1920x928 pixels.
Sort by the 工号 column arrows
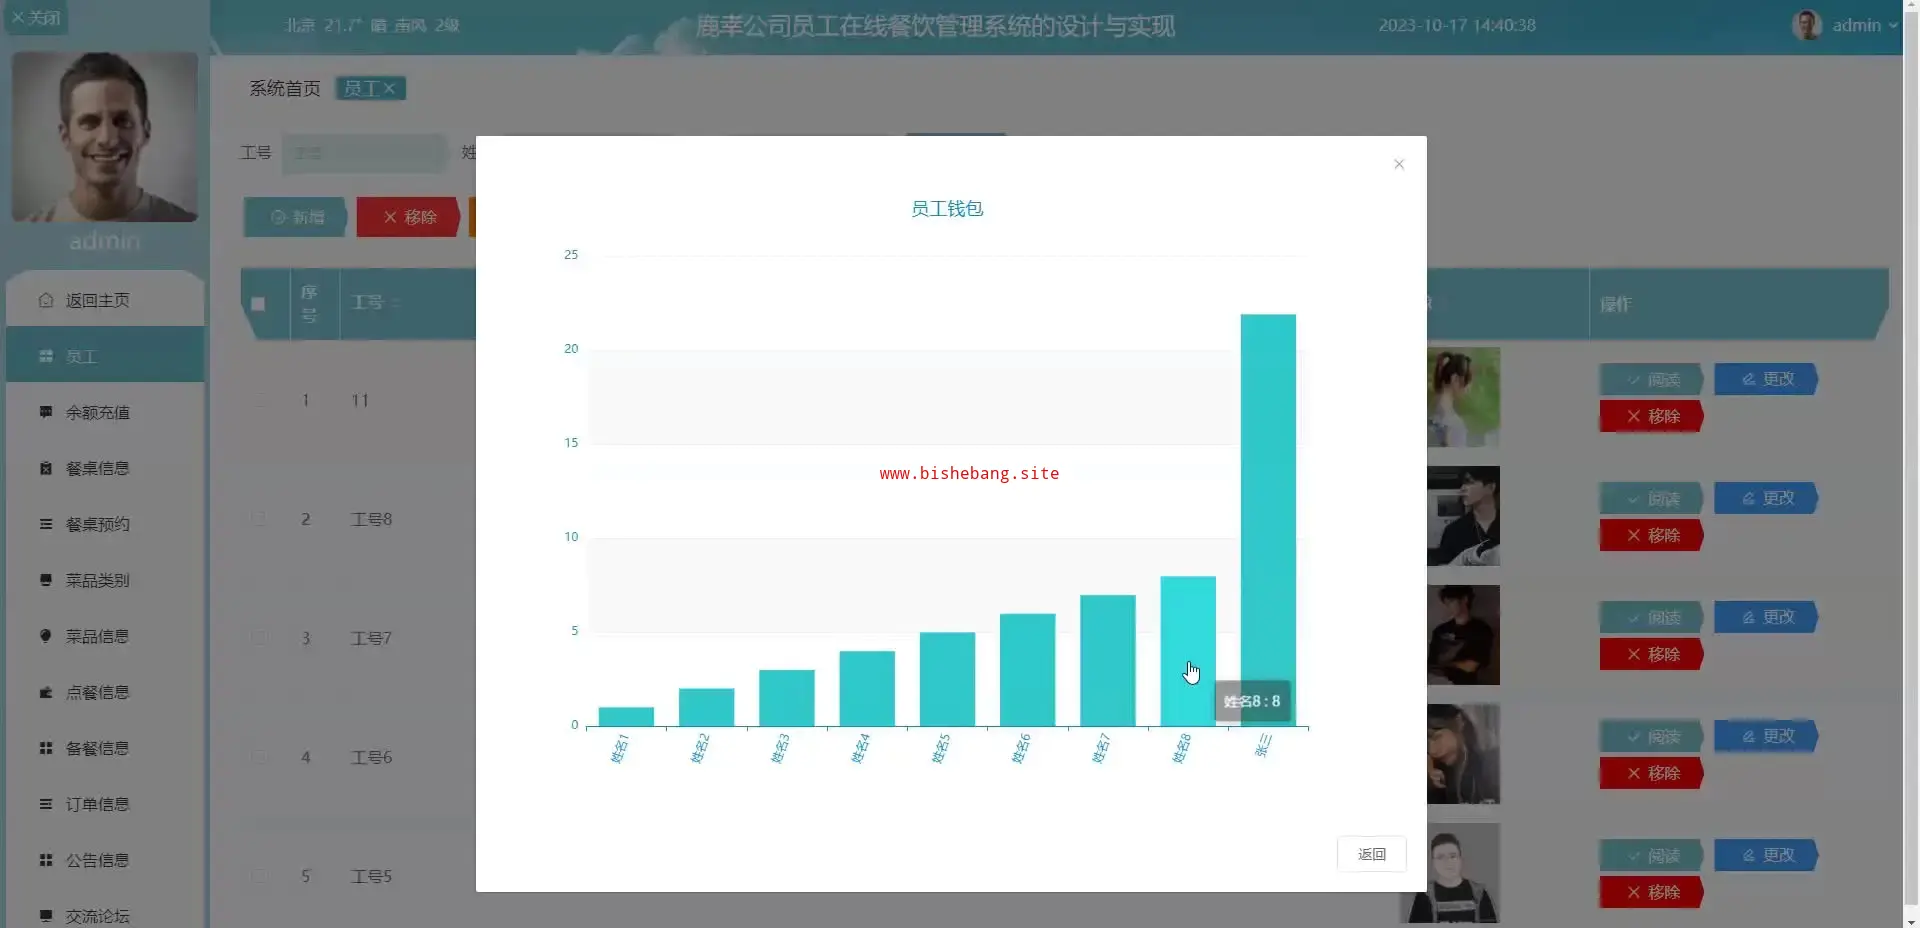pos(396,302)
